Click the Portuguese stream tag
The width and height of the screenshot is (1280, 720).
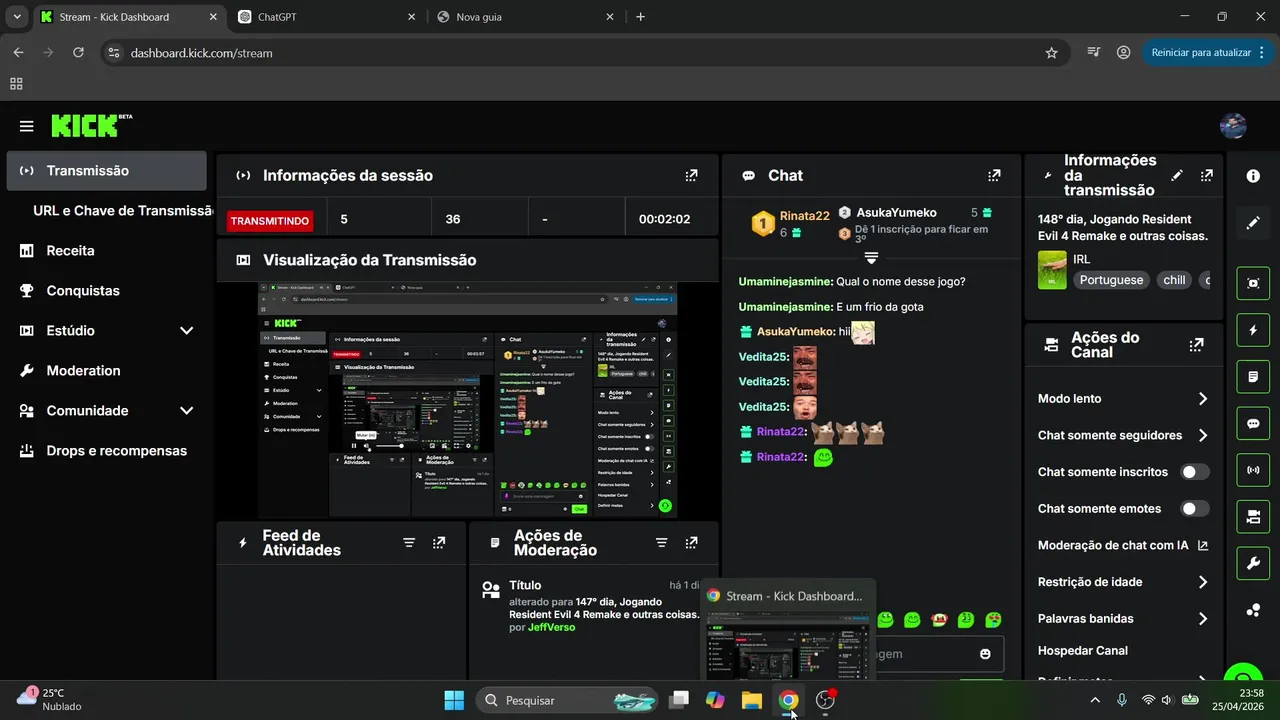(x=1111, y=280)
